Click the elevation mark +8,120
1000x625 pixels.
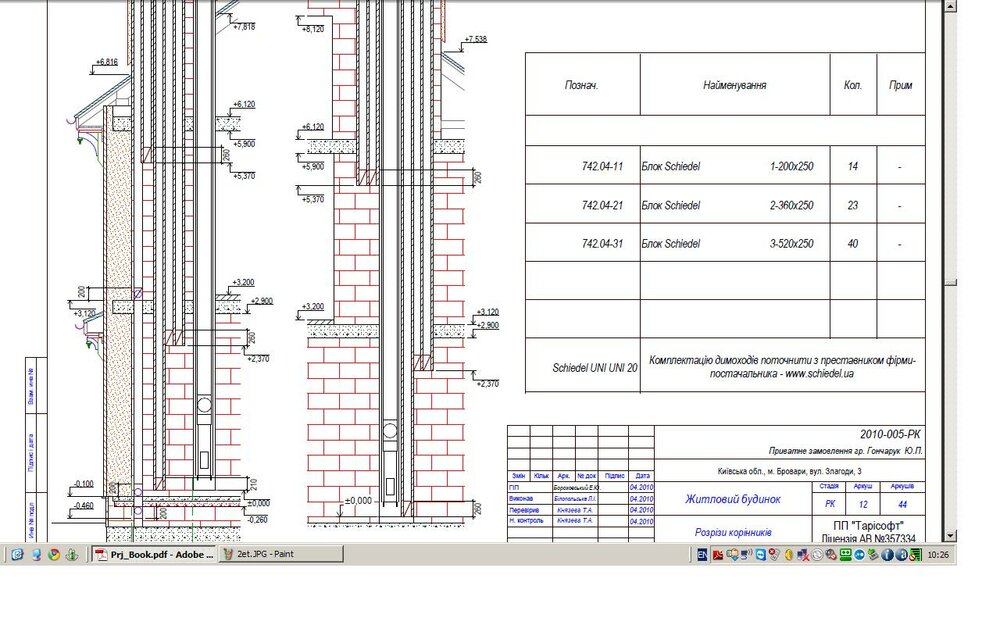(312, 29)
